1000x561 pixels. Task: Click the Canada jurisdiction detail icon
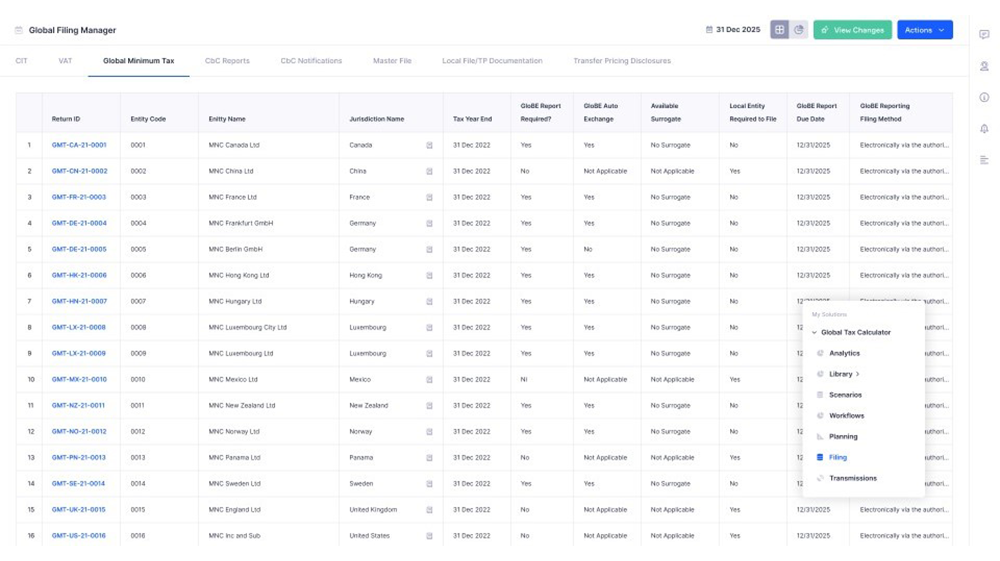(x=430, y=145)
